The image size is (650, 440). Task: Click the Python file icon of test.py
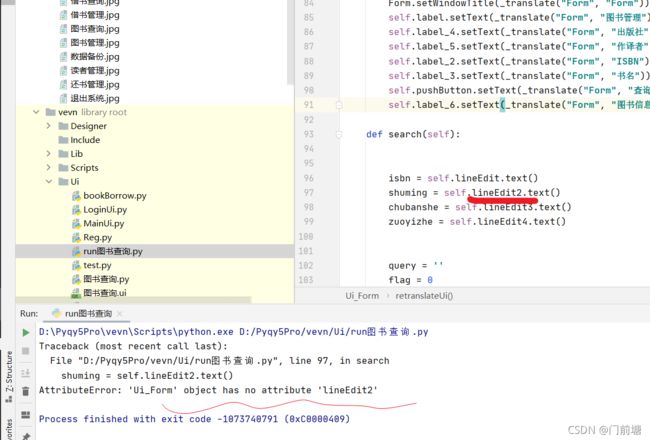point(76,265)
